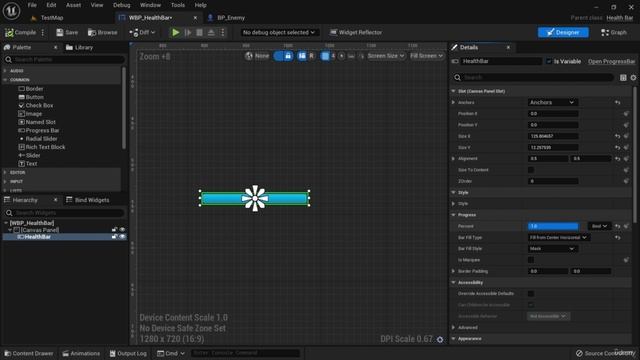The width and height of the screenshot is (640, 360).
Task: Open the File menu
Action: tap(32, 5)
